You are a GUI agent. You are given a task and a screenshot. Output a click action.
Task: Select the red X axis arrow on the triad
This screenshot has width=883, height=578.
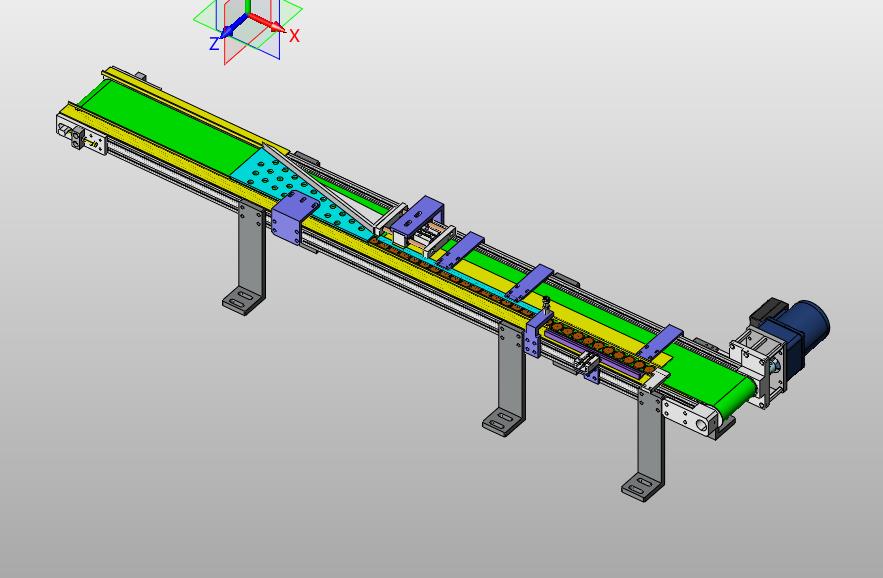point(267,23)
